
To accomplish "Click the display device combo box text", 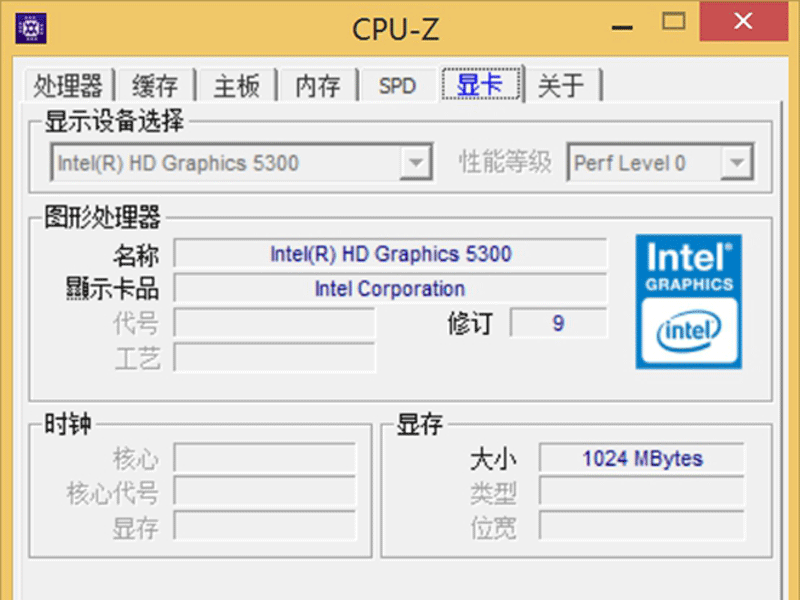I will click(178, 163).
